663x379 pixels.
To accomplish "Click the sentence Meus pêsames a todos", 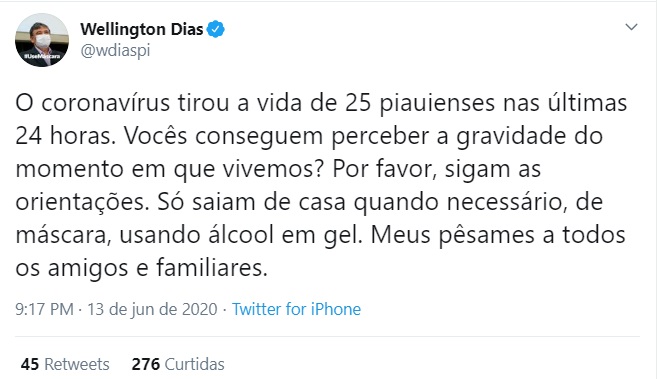I will coord(498,235).
